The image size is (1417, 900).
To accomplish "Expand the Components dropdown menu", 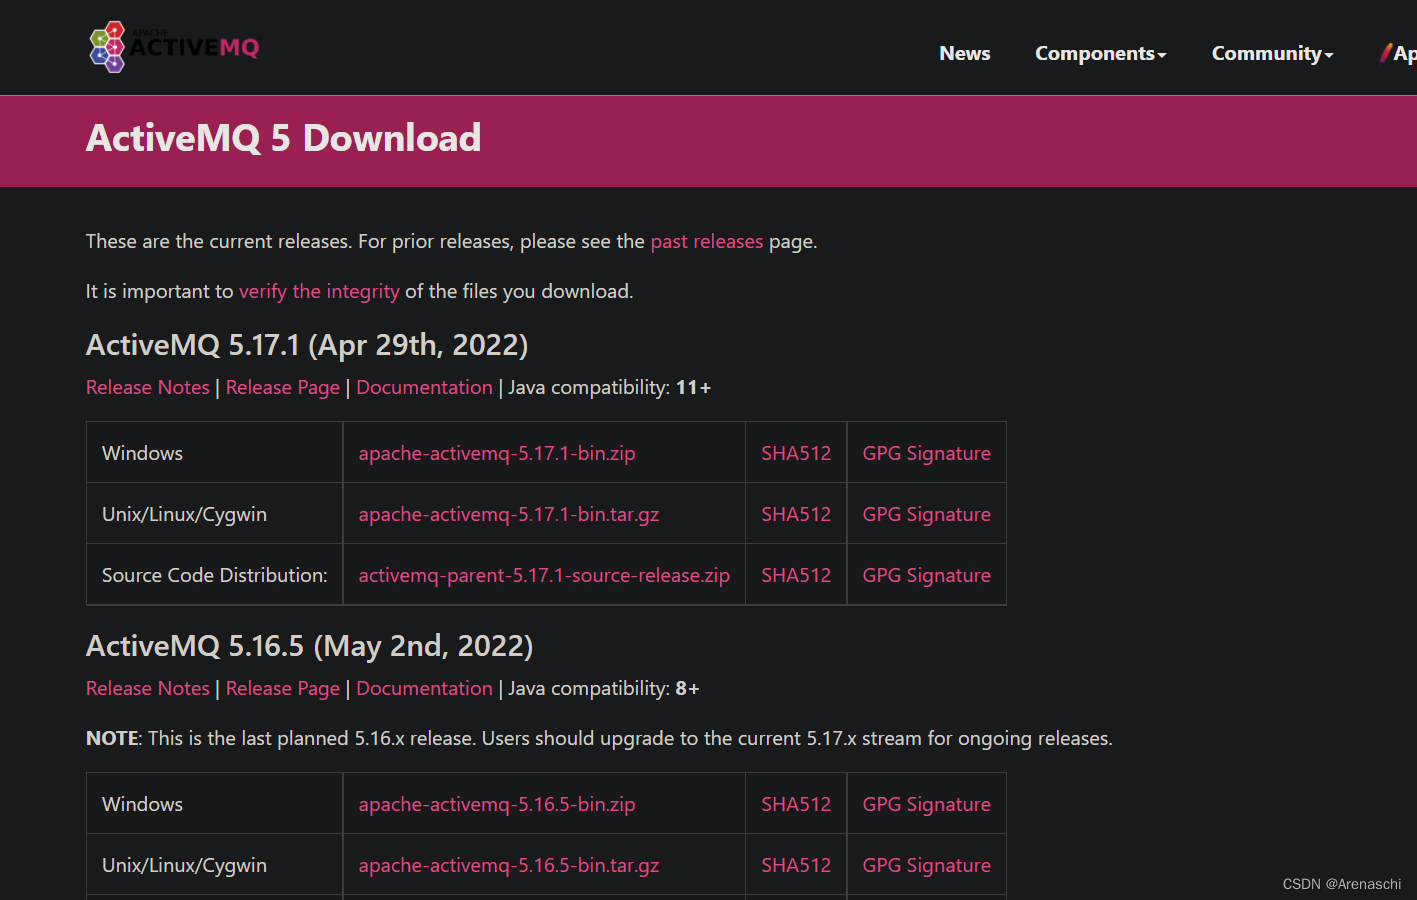I will tap(1100, 53).
